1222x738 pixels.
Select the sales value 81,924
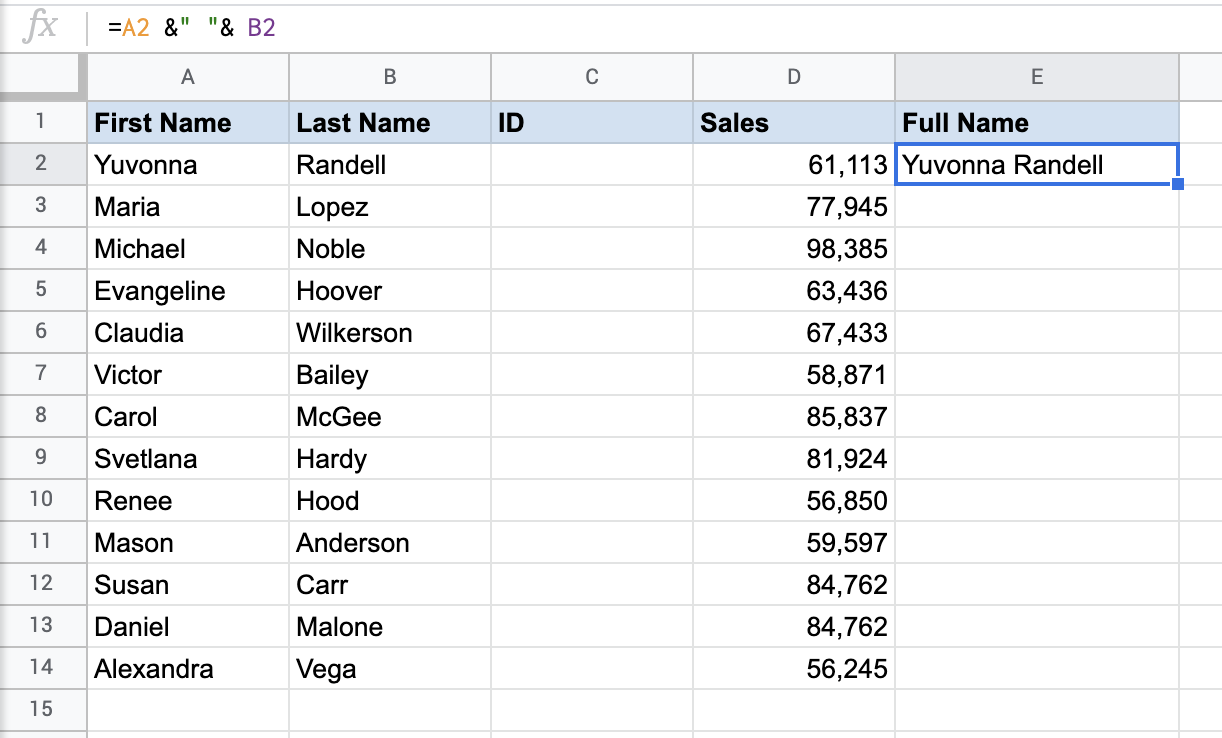click(794, 458)
